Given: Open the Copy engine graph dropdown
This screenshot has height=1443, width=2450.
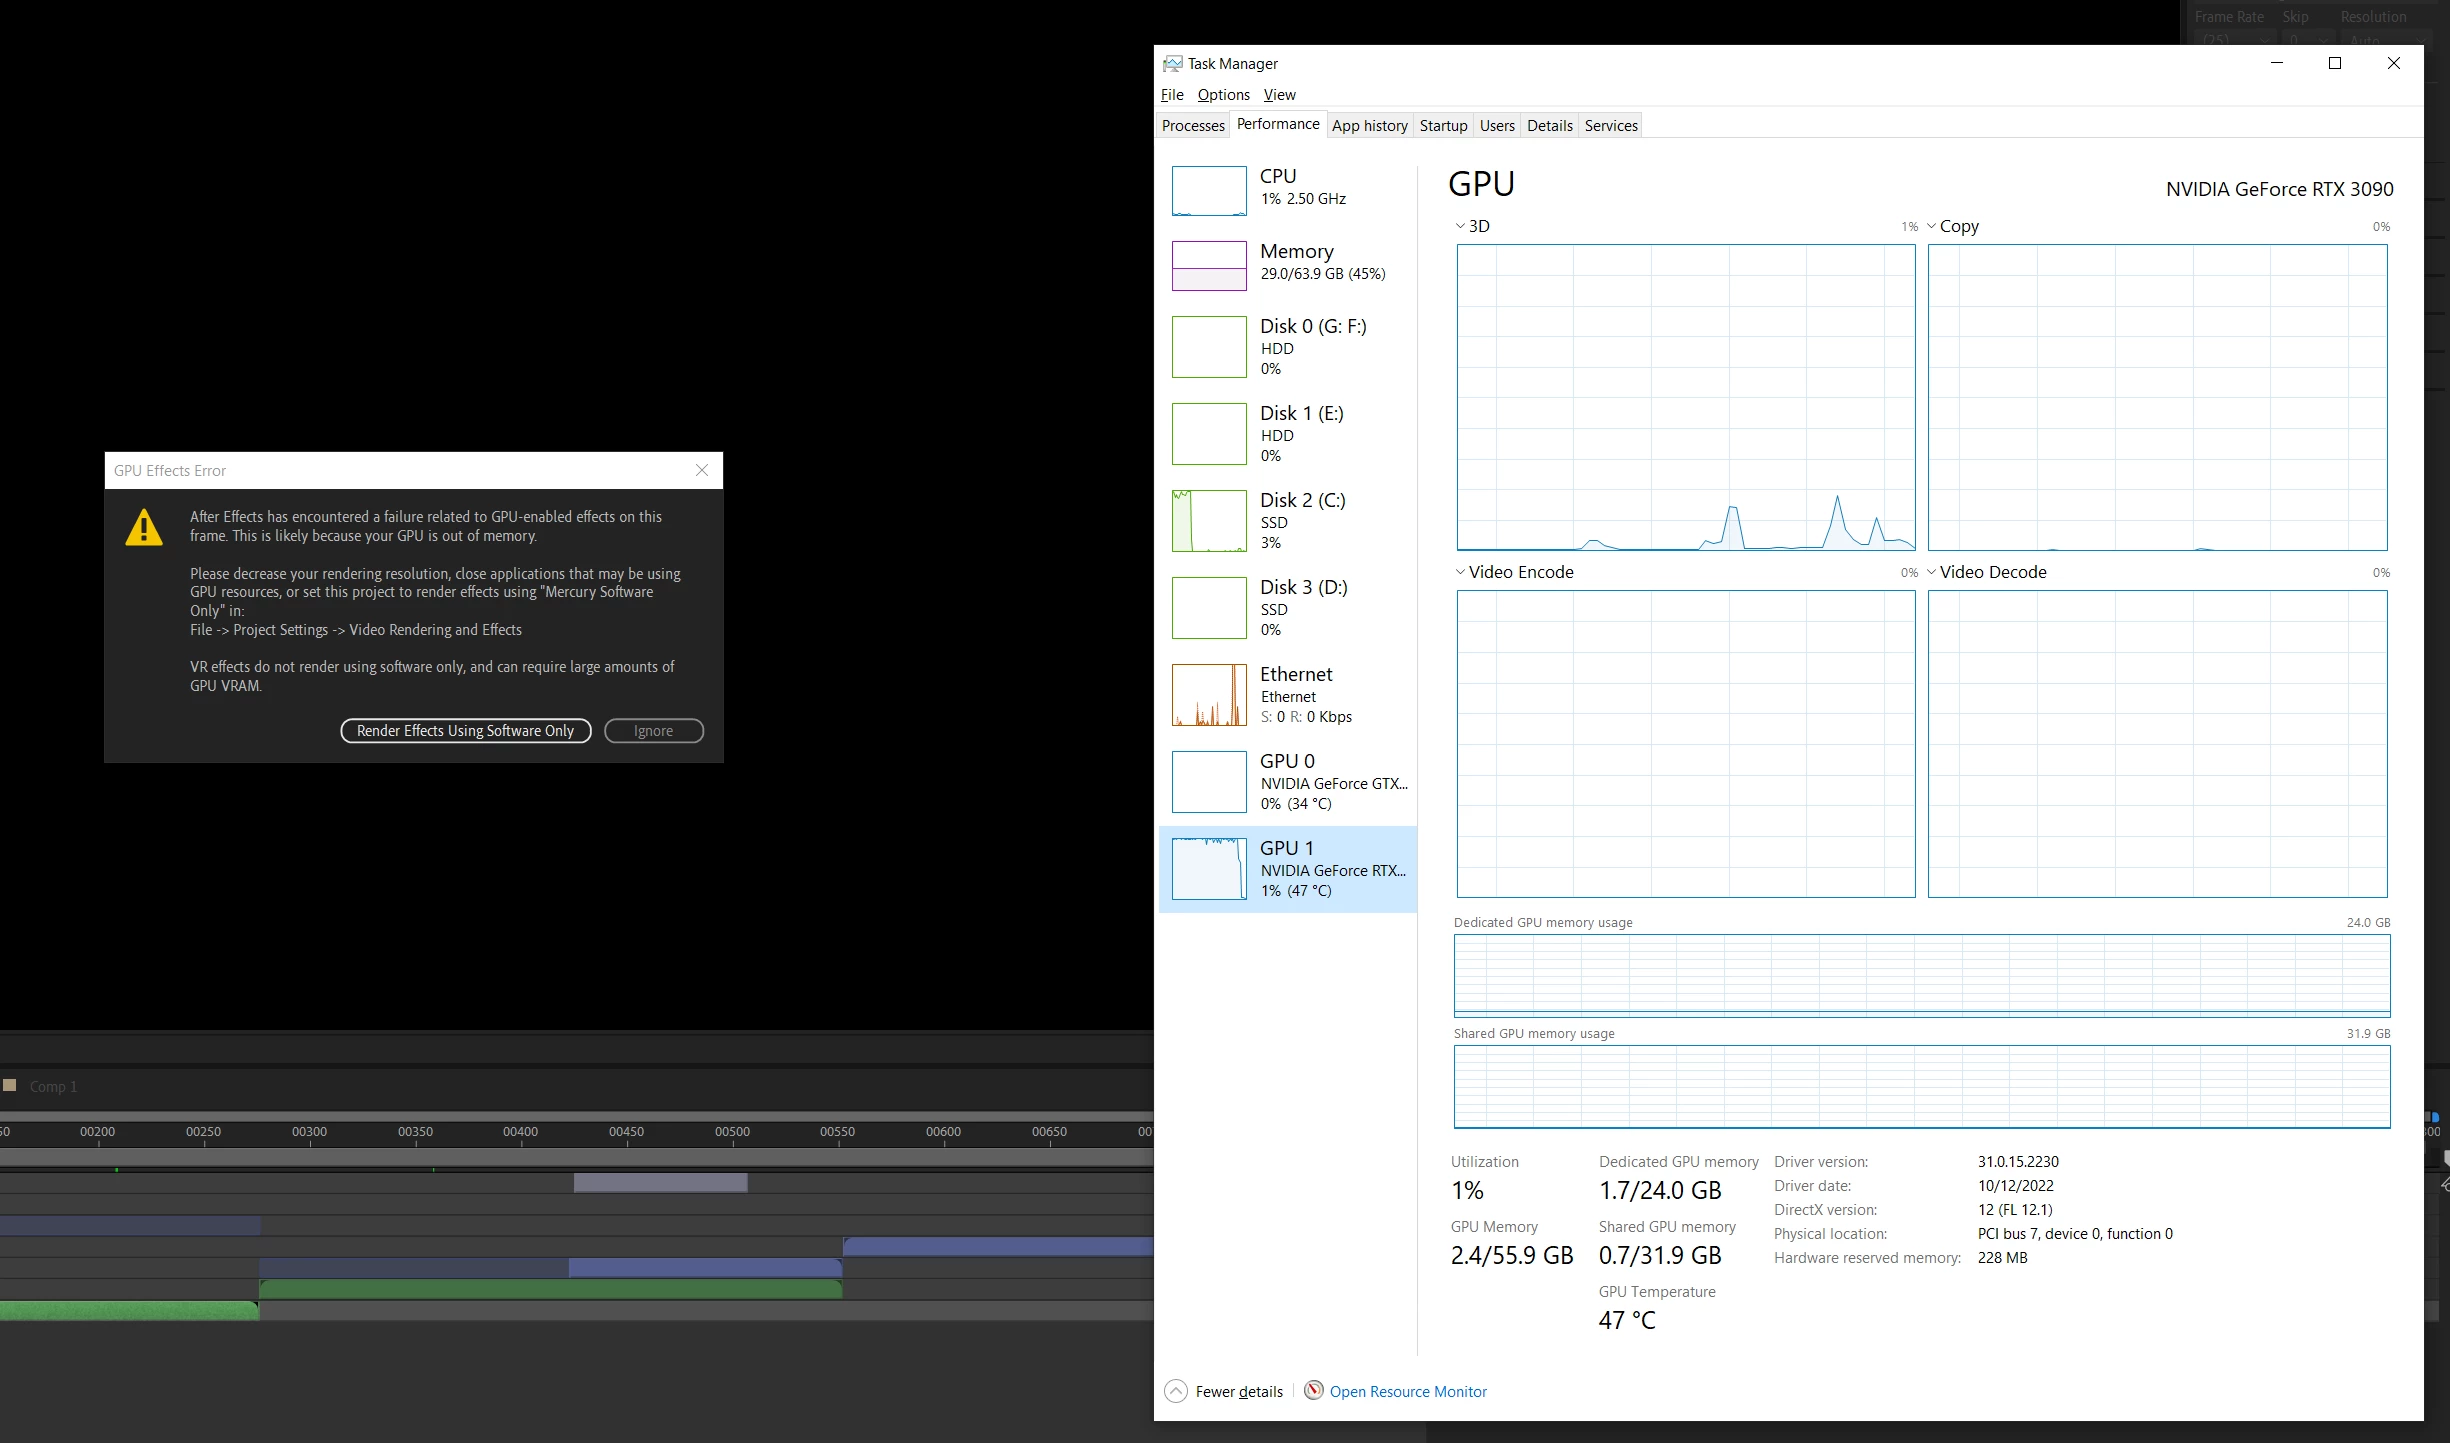Looking at the screenshot, I should click(x=1931, y=226).
